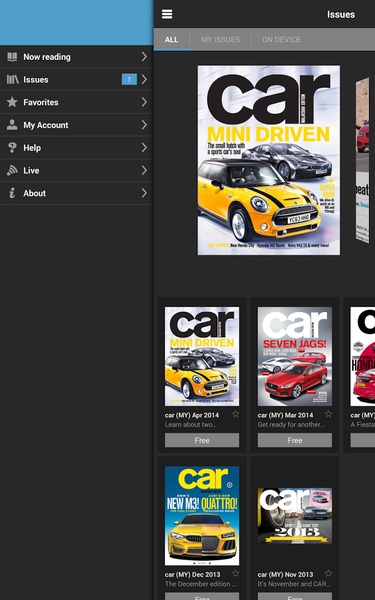Expand the About row chevron
This screenshot has width=375, height=600.
tap(144, 193)
